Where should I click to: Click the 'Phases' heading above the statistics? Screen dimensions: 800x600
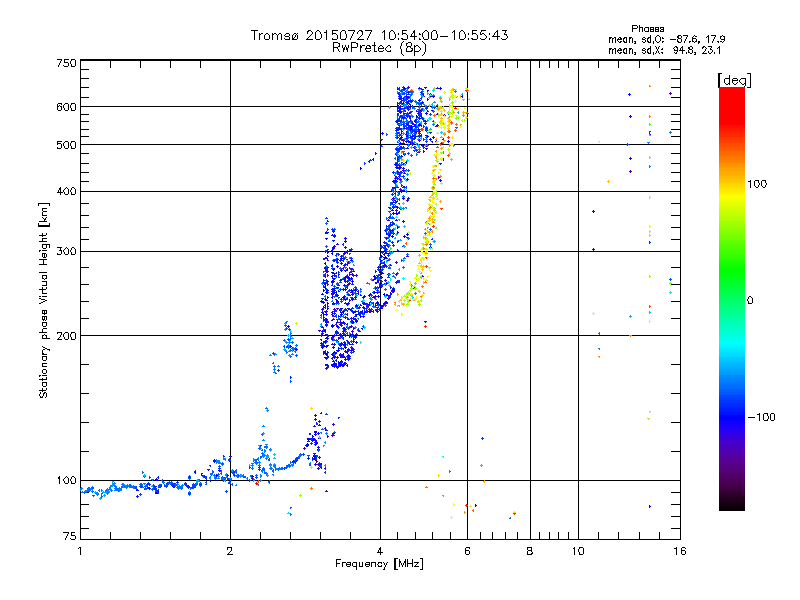click(x=647, y=29)
